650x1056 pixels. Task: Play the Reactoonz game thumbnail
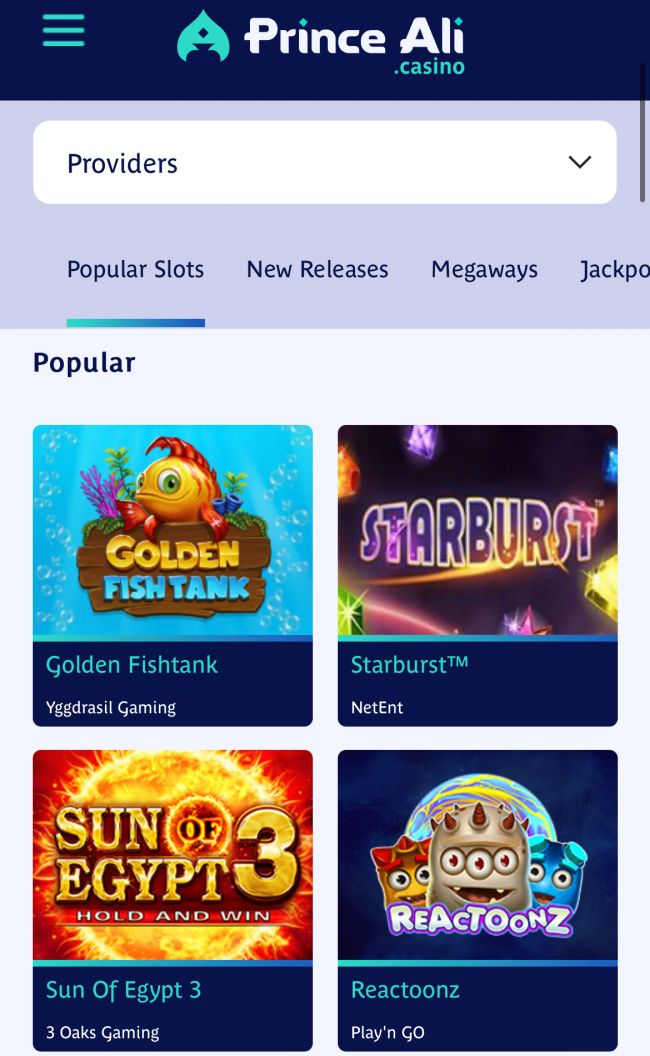coord(477,855)
